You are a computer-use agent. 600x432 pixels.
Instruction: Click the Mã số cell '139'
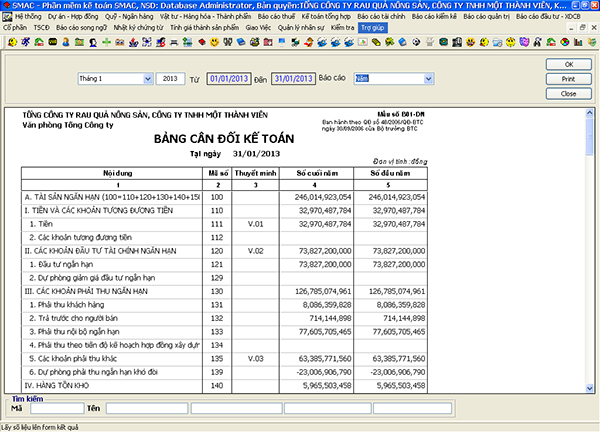point(217,372)
